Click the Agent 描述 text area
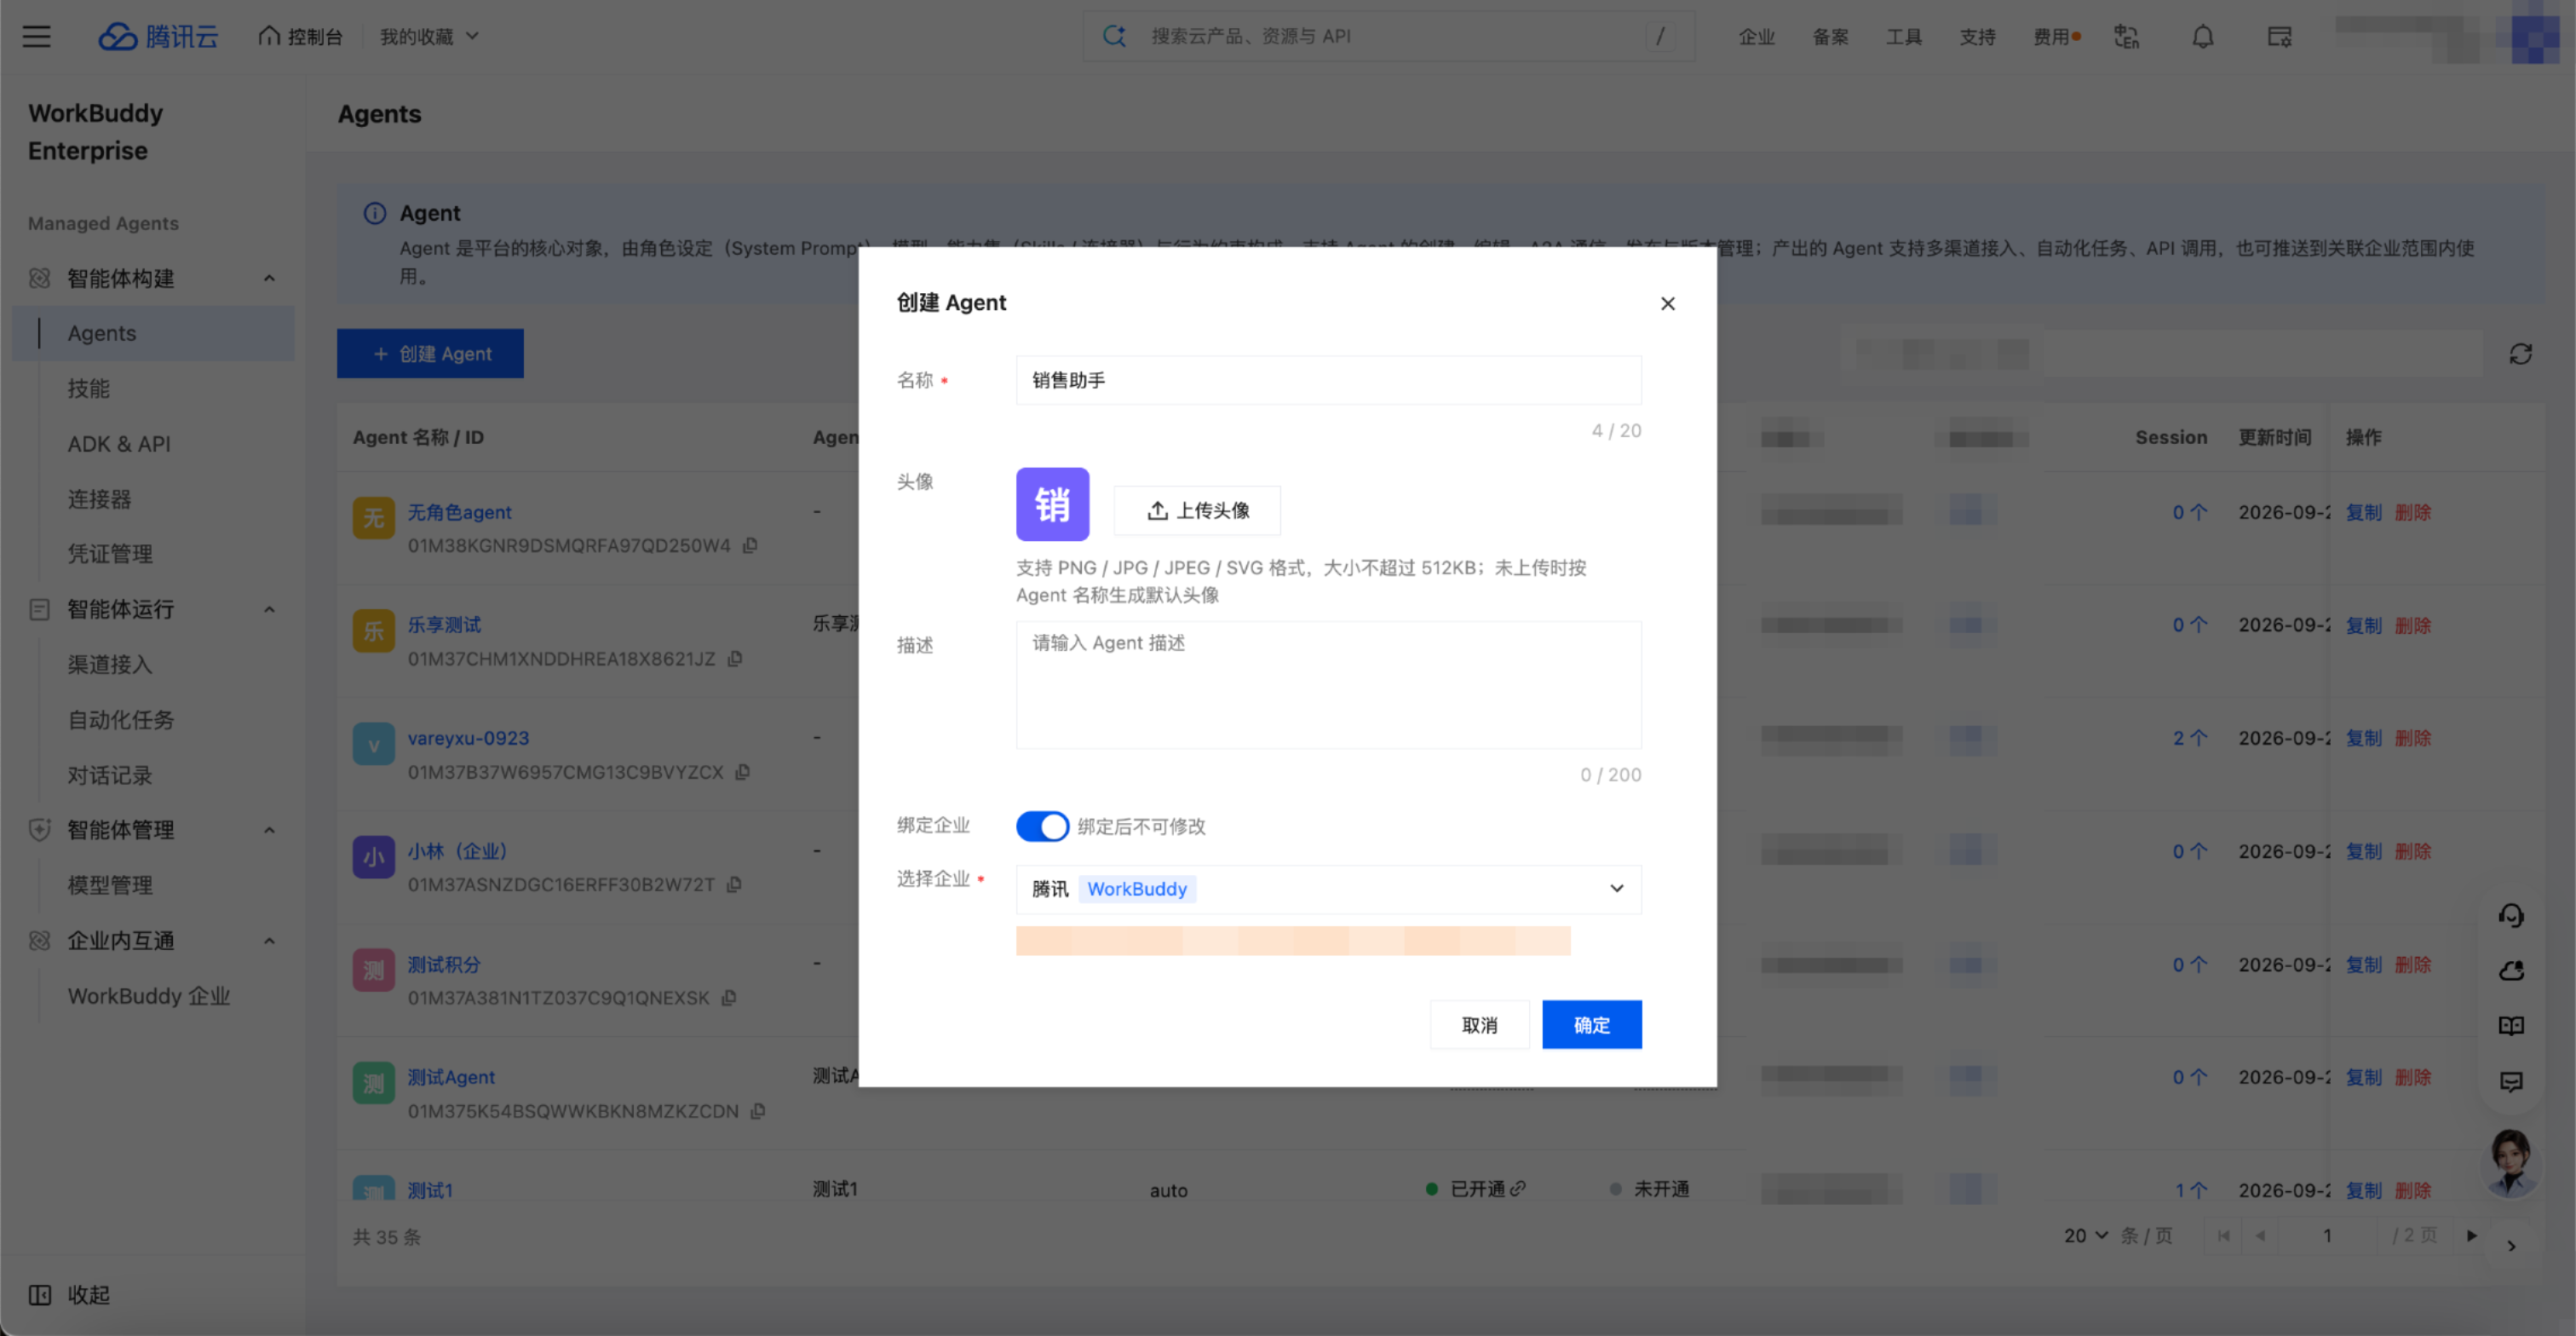Image resolution: width=2576 pixels, height=1336 pixels. tap(1328, 685)
